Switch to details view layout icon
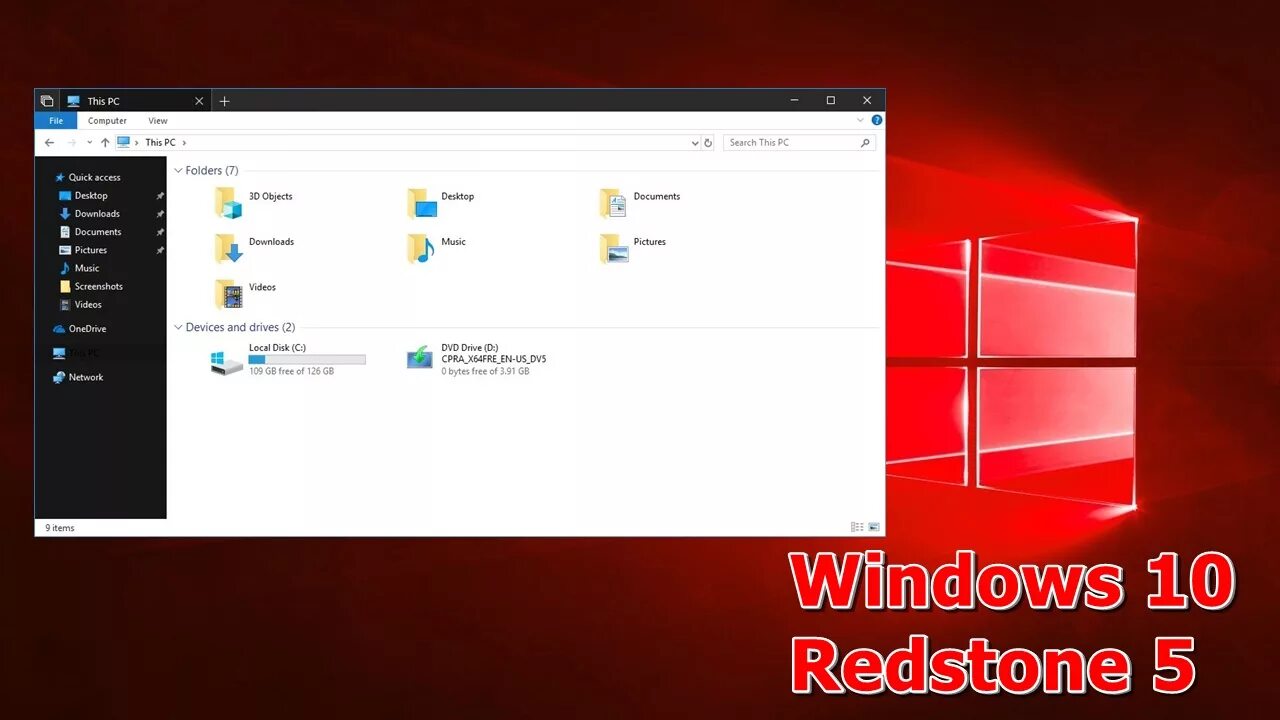Image resolution: width=1280 pixels, height=720 pixels. [x=857, y=527]
